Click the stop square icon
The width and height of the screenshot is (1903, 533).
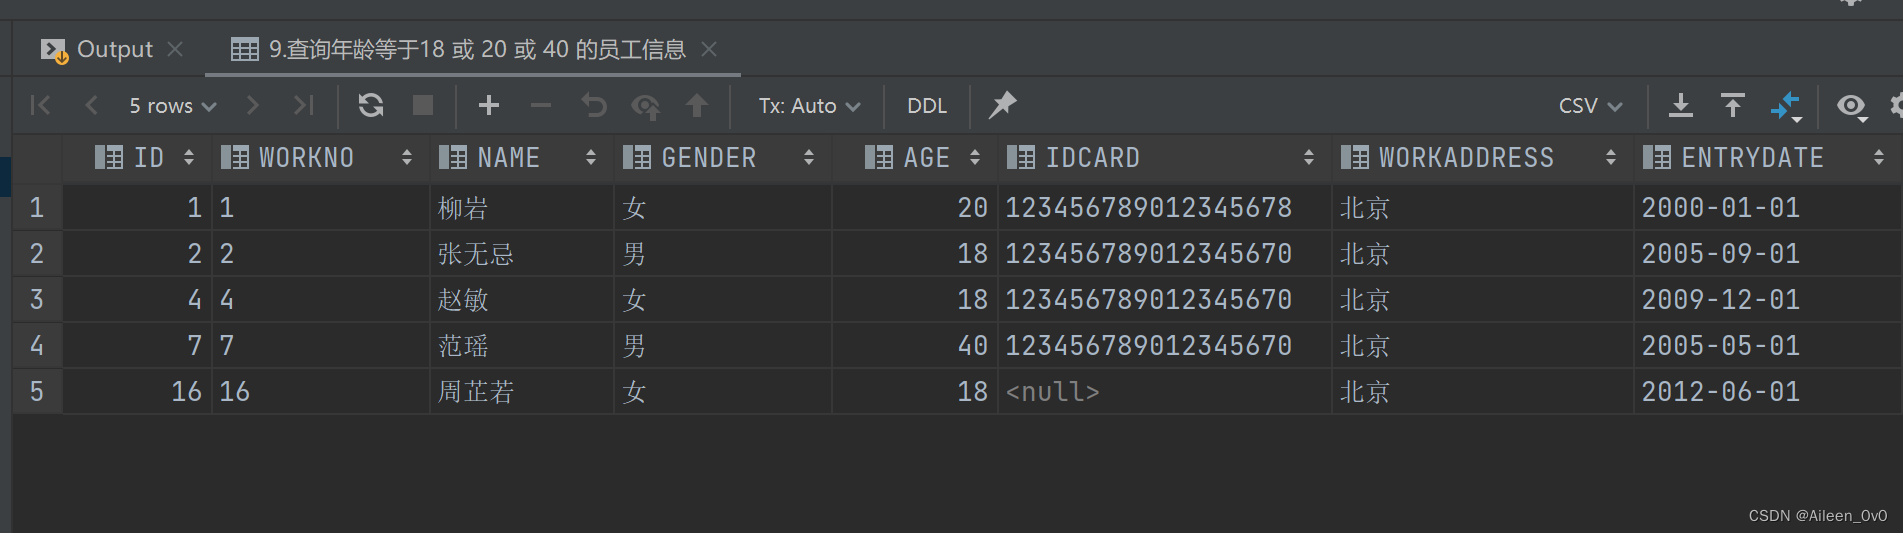423,105
